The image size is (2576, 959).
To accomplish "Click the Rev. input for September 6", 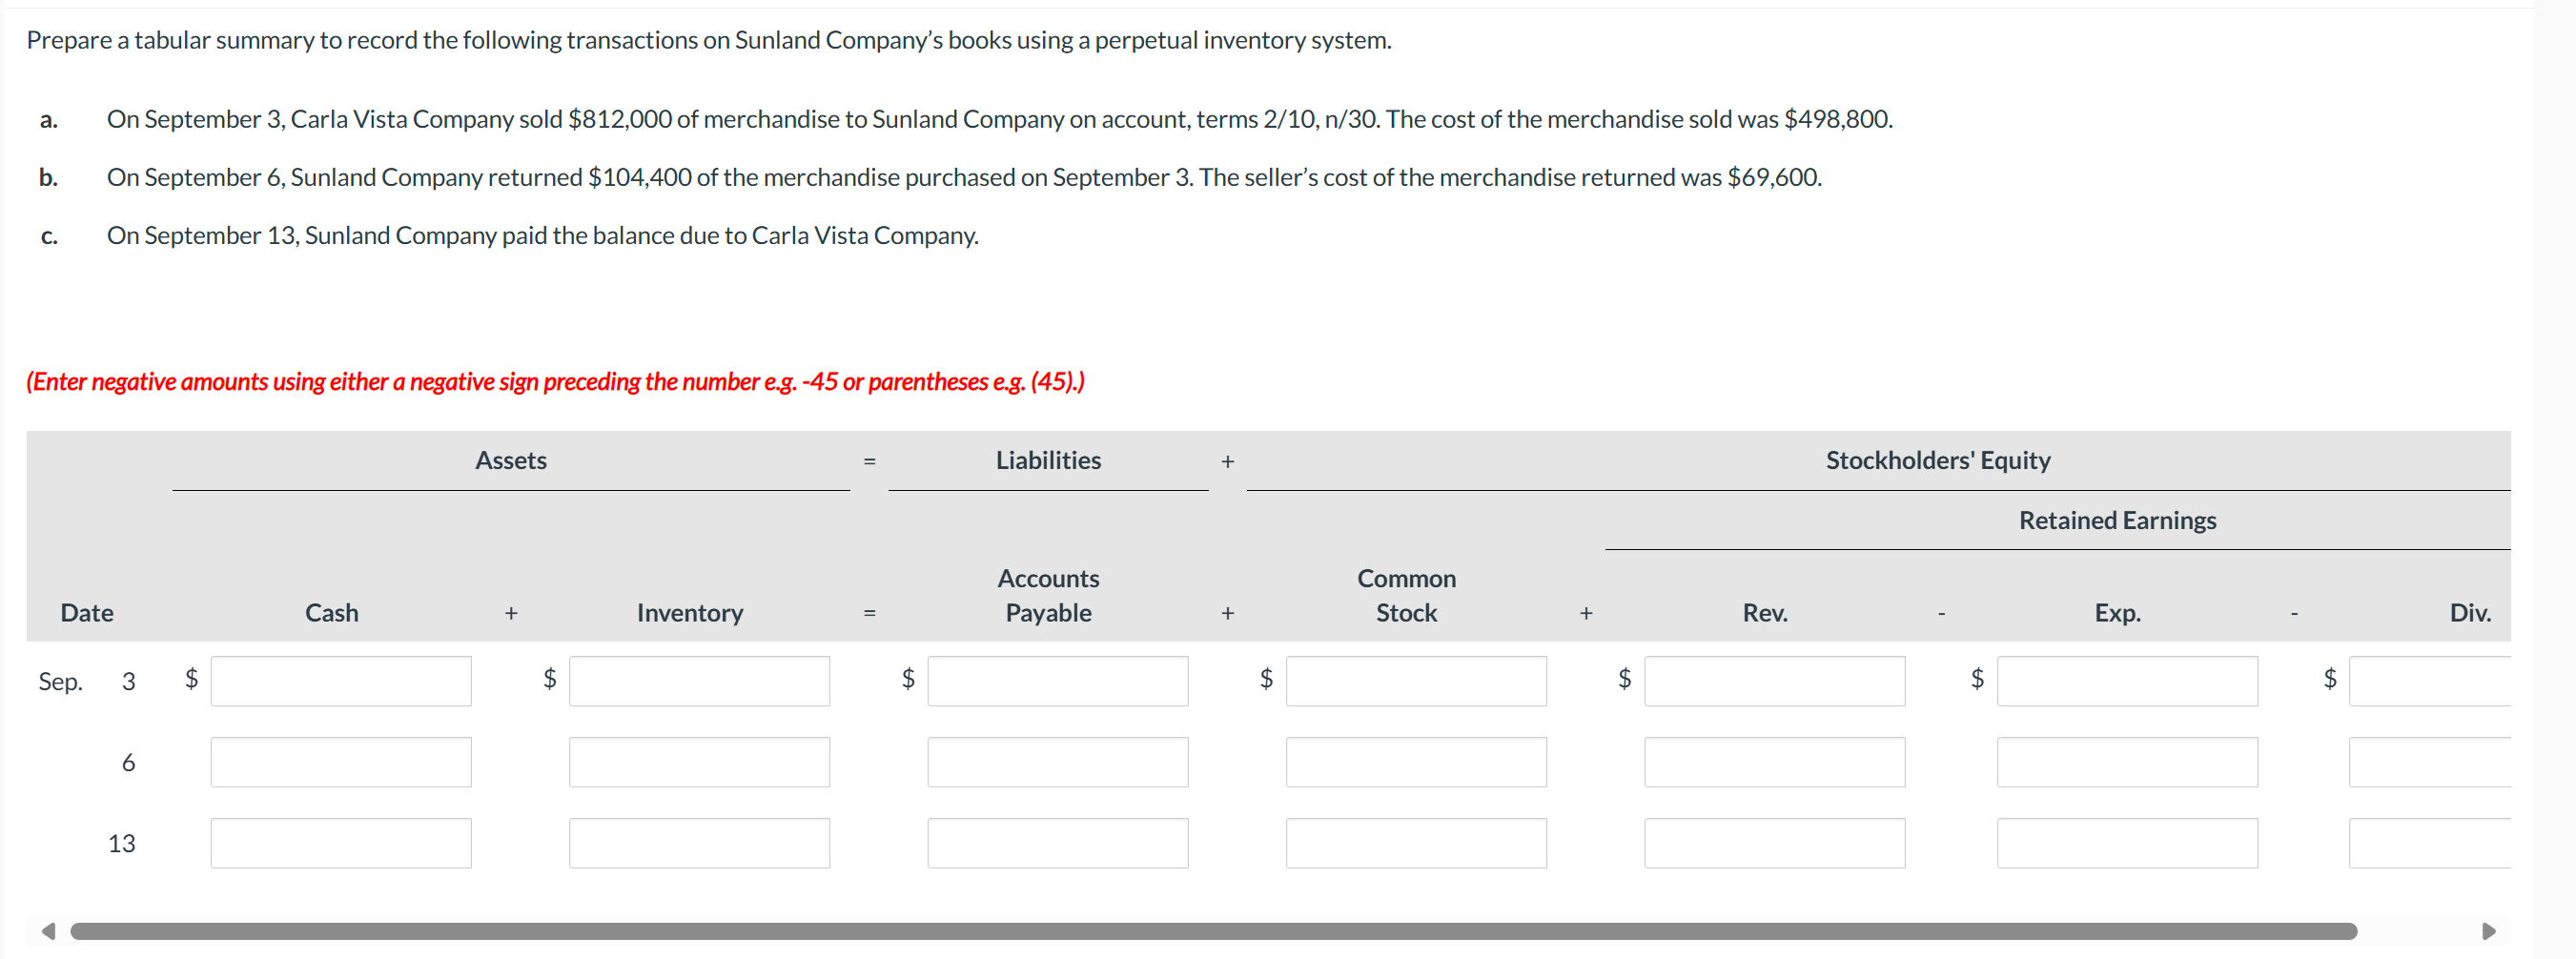I will (1774, 761).
